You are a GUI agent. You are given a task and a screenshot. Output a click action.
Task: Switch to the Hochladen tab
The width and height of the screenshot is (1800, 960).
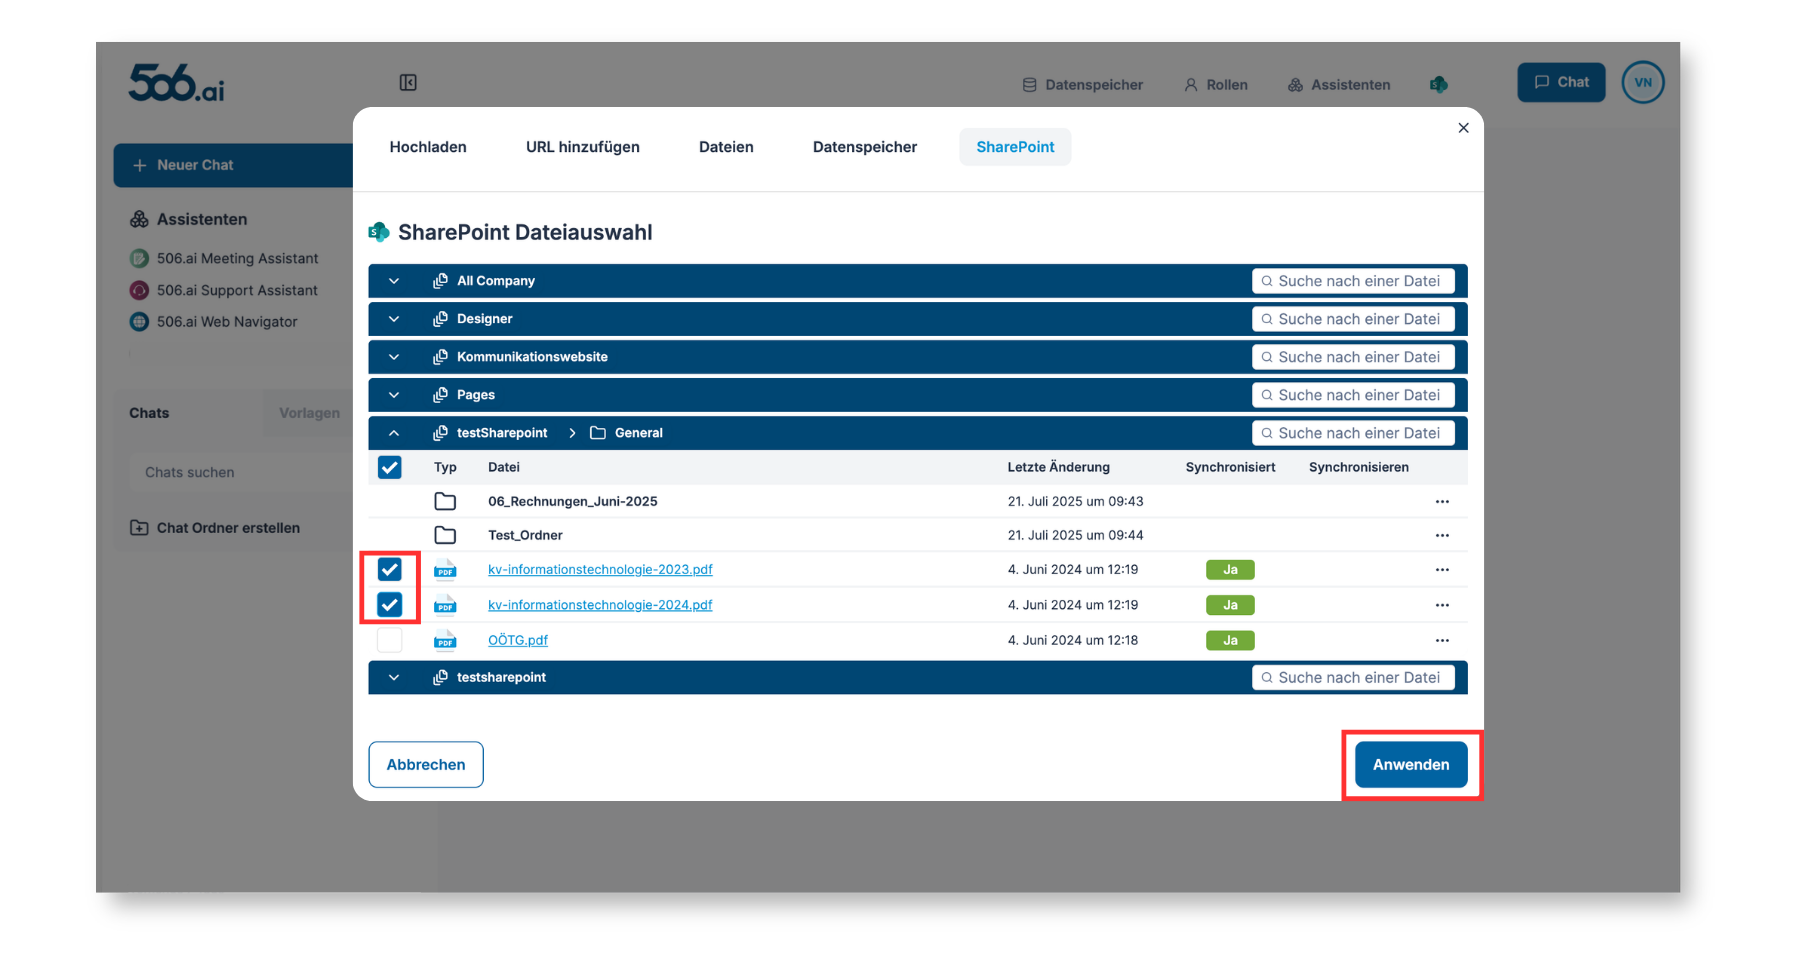(428, 147)
